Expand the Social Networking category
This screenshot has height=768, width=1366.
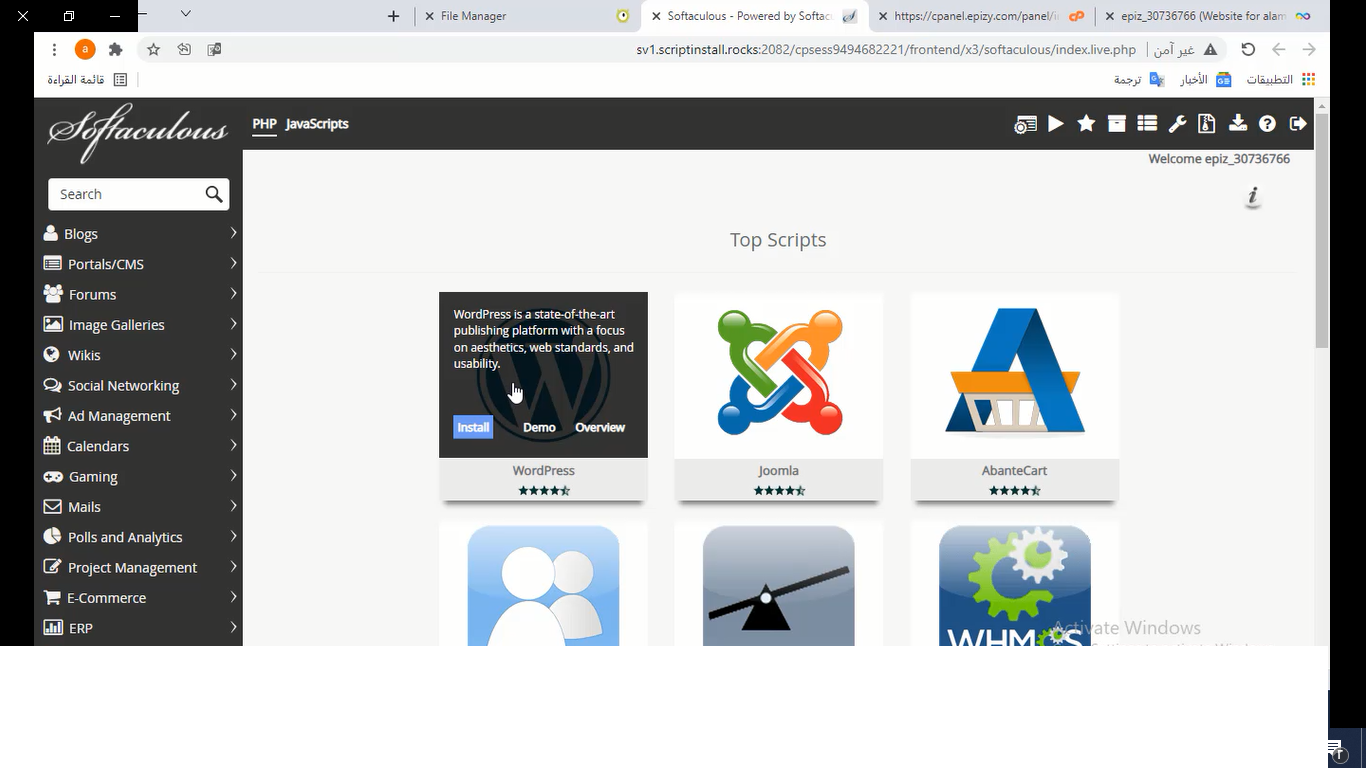pos(140,385)
